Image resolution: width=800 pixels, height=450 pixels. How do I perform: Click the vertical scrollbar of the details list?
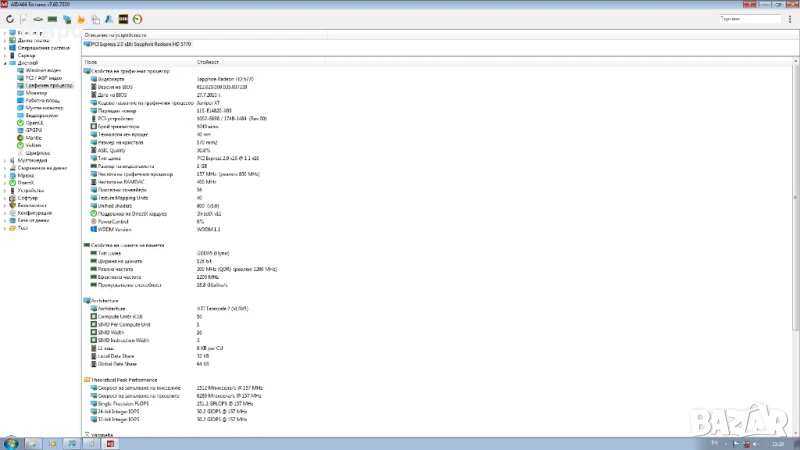coord(795,196)
